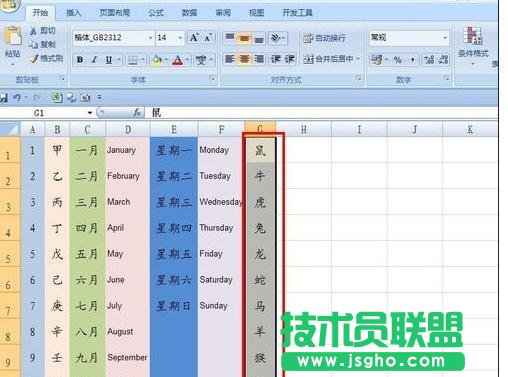508x377 pixels.
Task: Click the cell borders icon
Action: [x=133, y=60]
